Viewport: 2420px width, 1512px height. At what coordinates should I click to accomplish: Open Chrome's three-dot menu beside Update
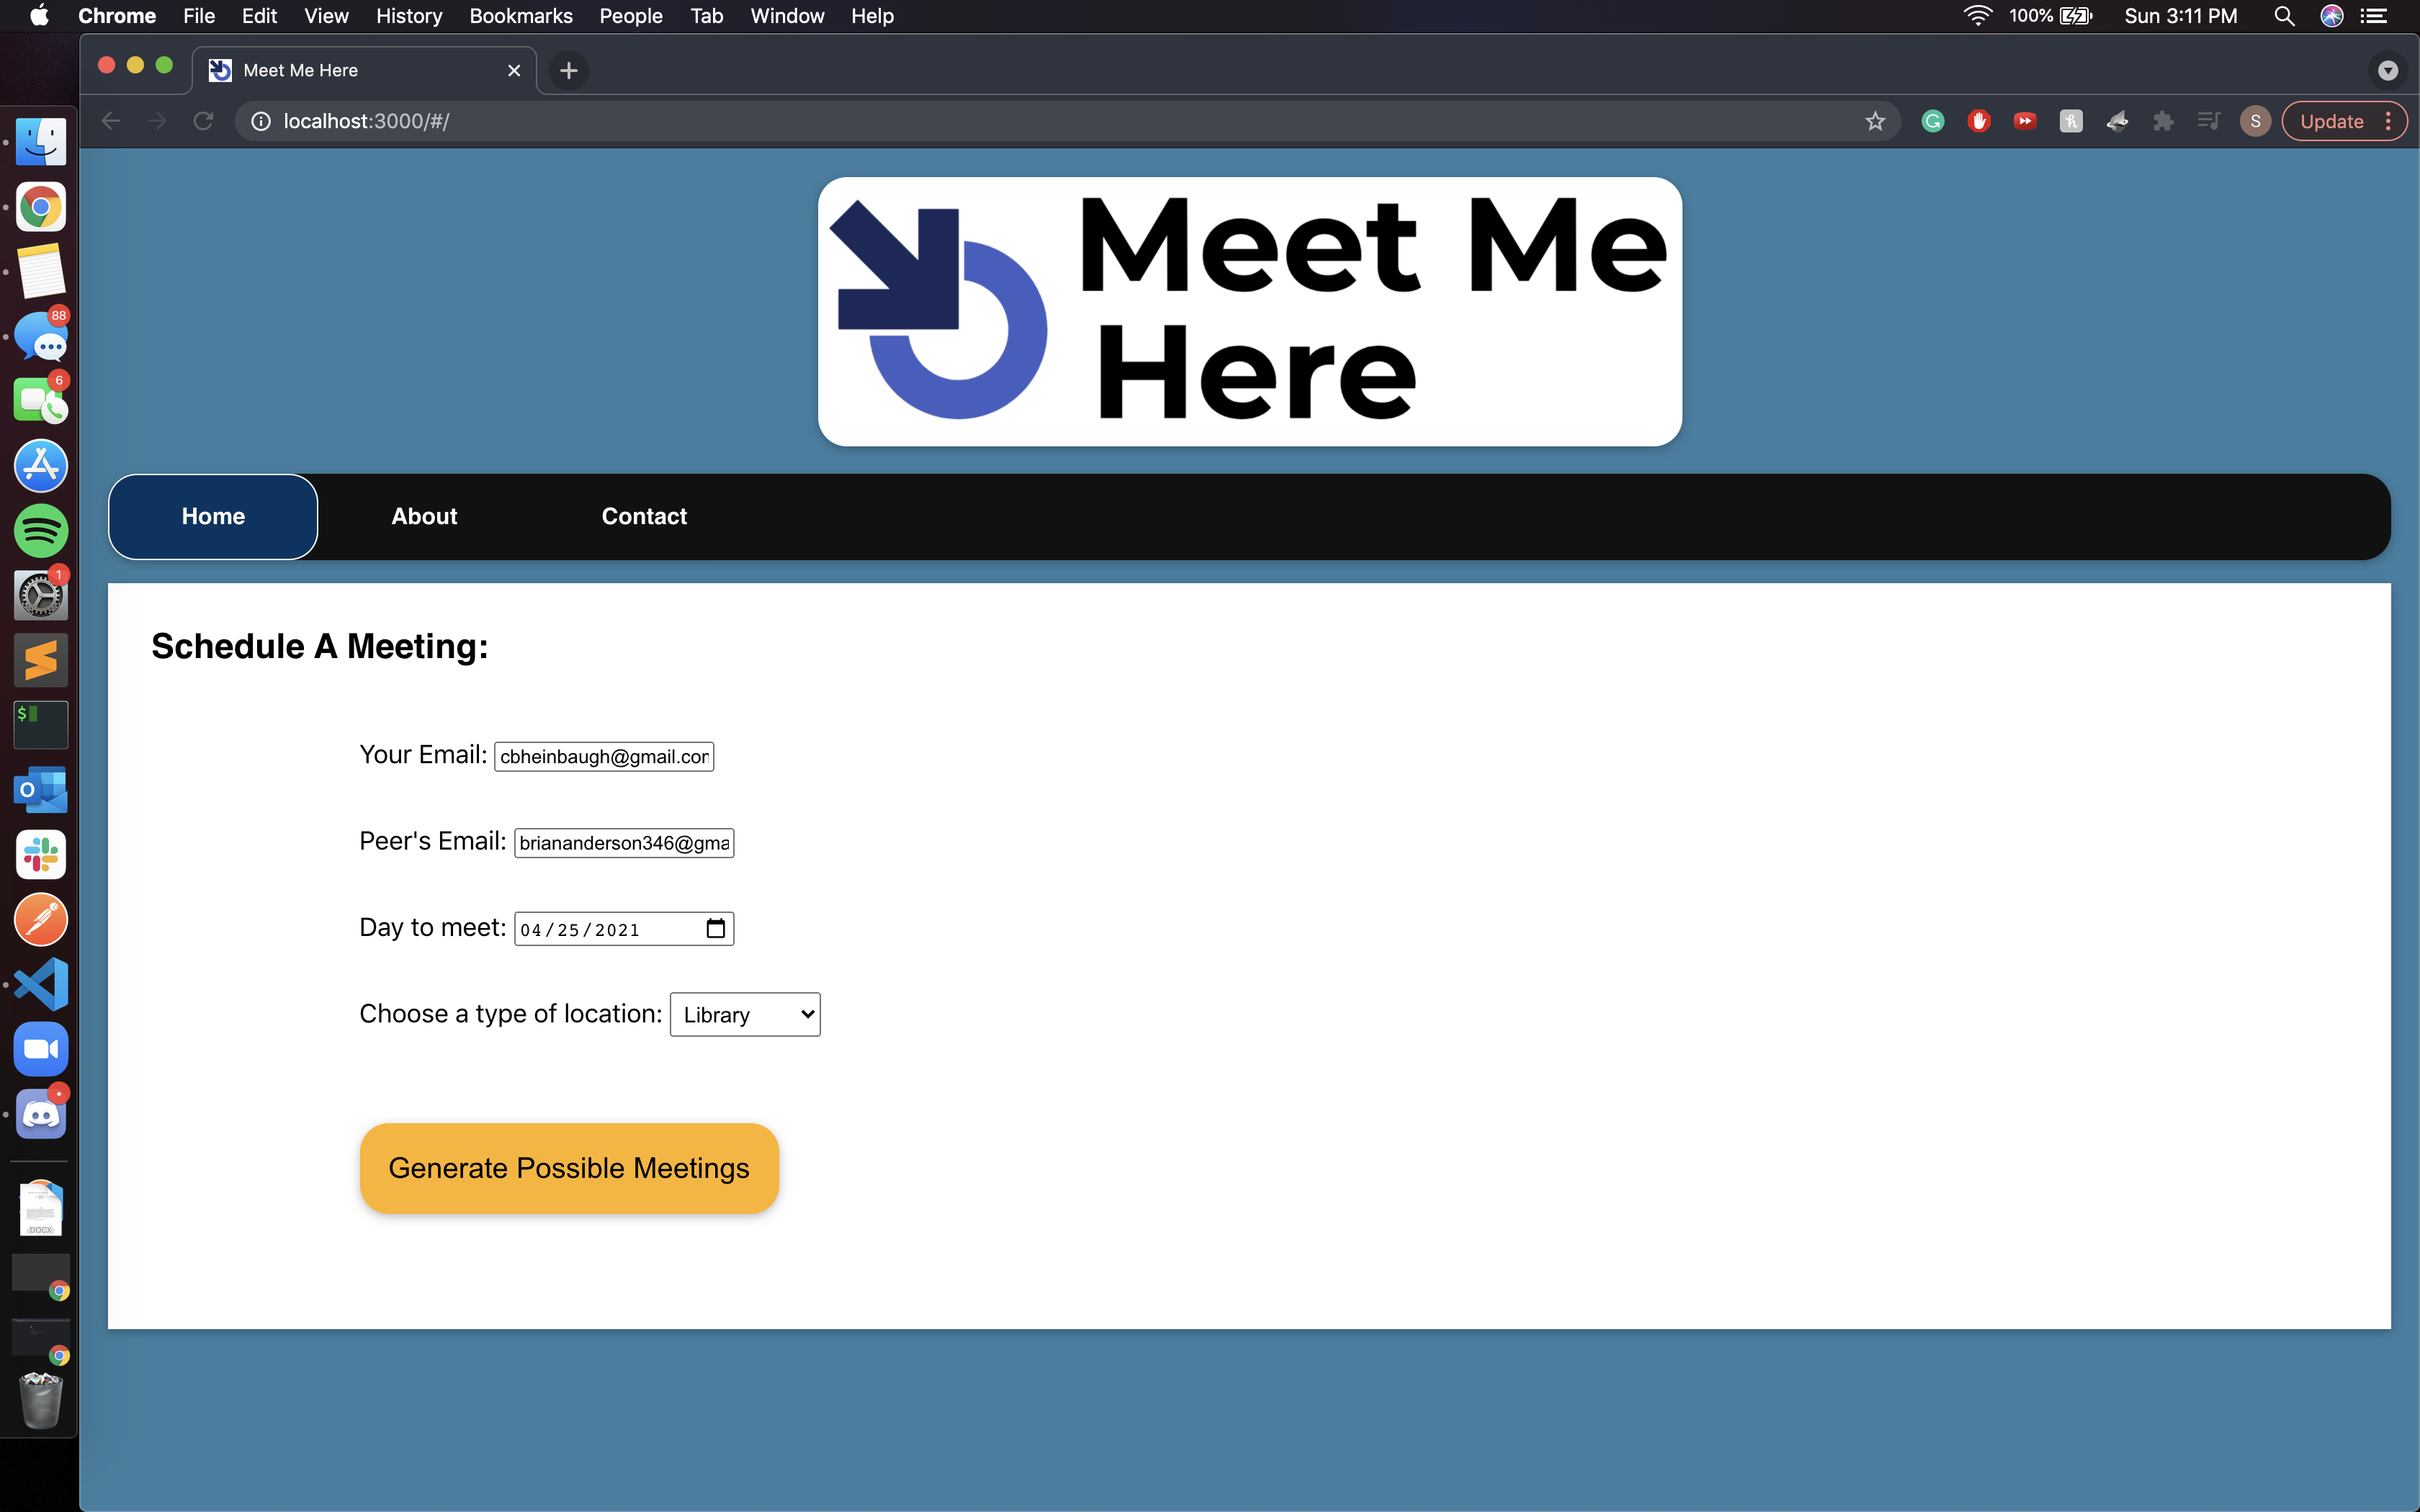2389,121
